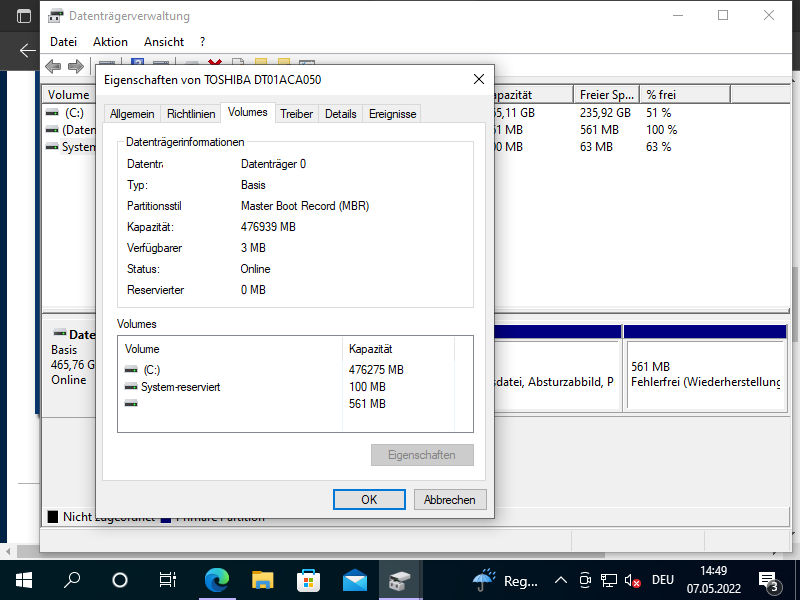Image resolution: width=800 pixels, height=600 pixels.
Task: Open the Details tab
Action: pos(340,114)
